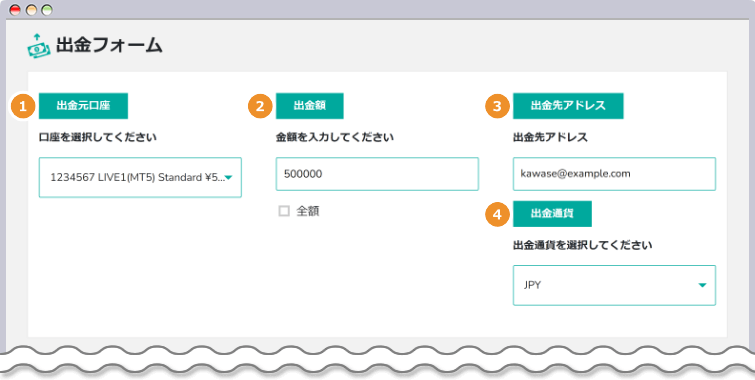Click the 出金通貨を選択してください text
Screen dimensions: 755x380
tap(583, 245)
